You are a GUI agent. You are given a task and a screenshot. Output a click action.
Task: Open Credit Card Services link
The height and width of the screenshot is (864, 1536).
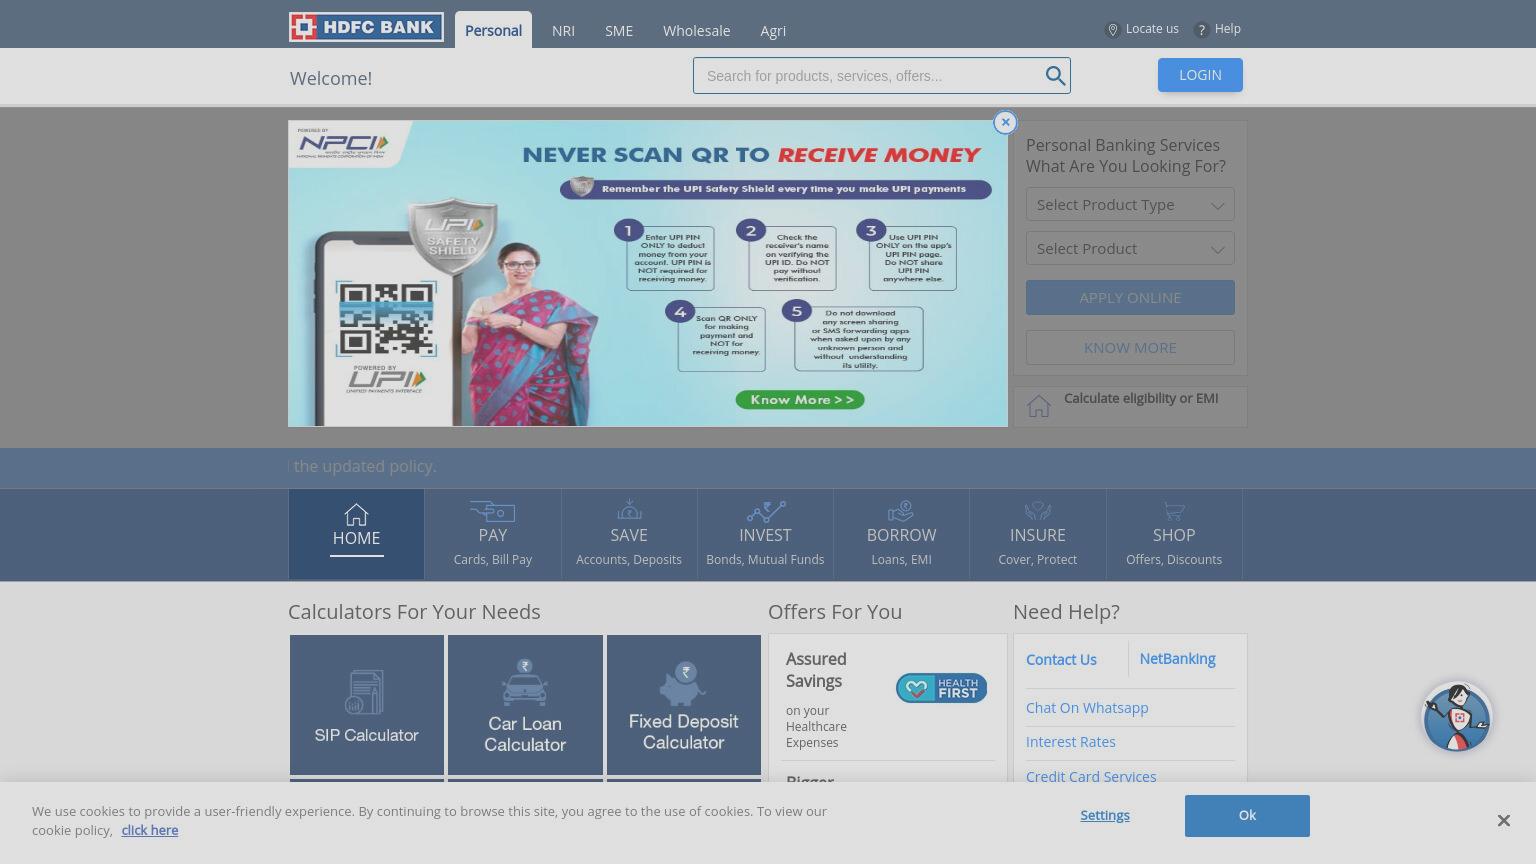[x=1091, y=777]
